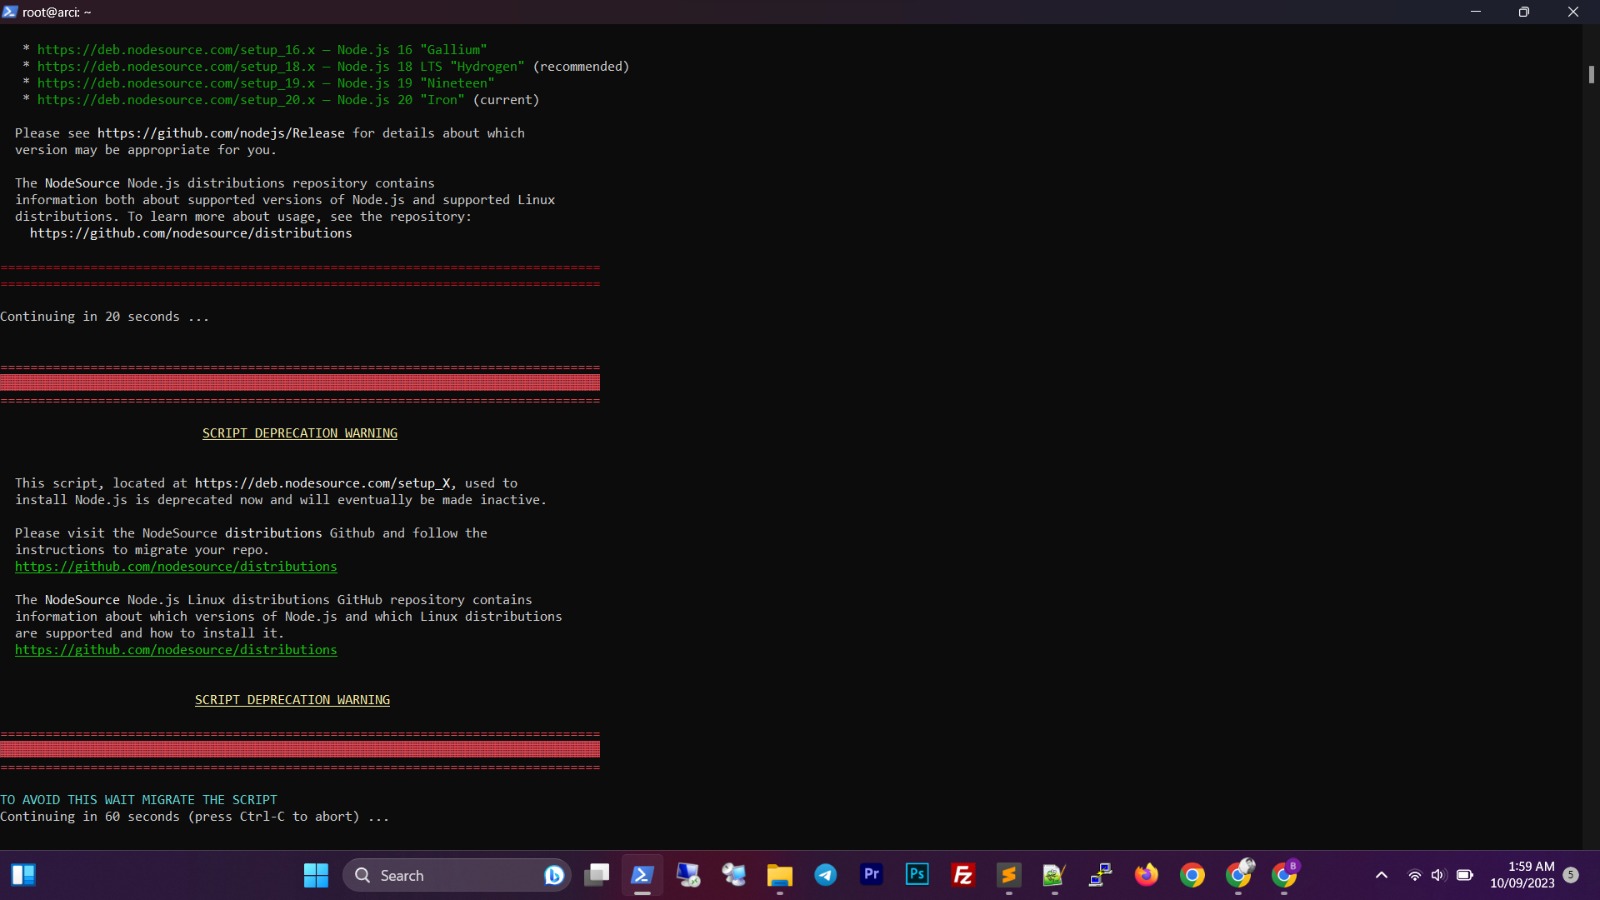This screenshot has width=1600, height=900.
Task: Click the taskbar Search box
Action: [445, 875]
